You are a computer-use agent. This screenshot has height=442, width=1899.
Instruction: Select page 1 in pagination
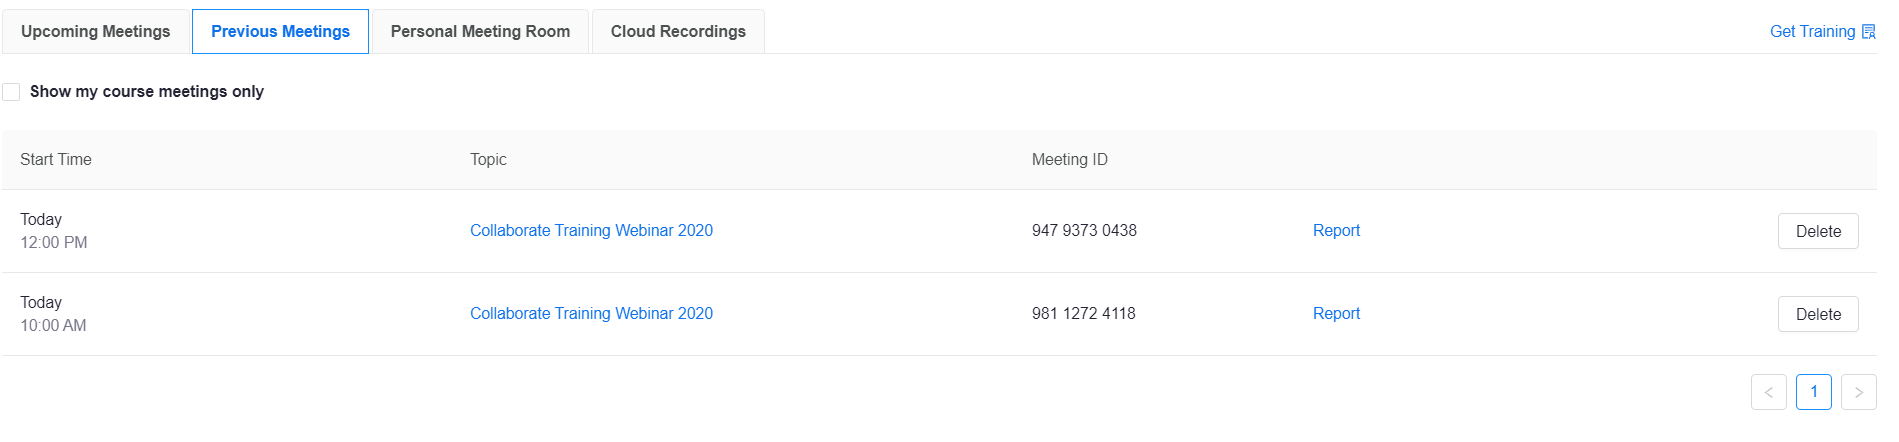point(1814,392)
